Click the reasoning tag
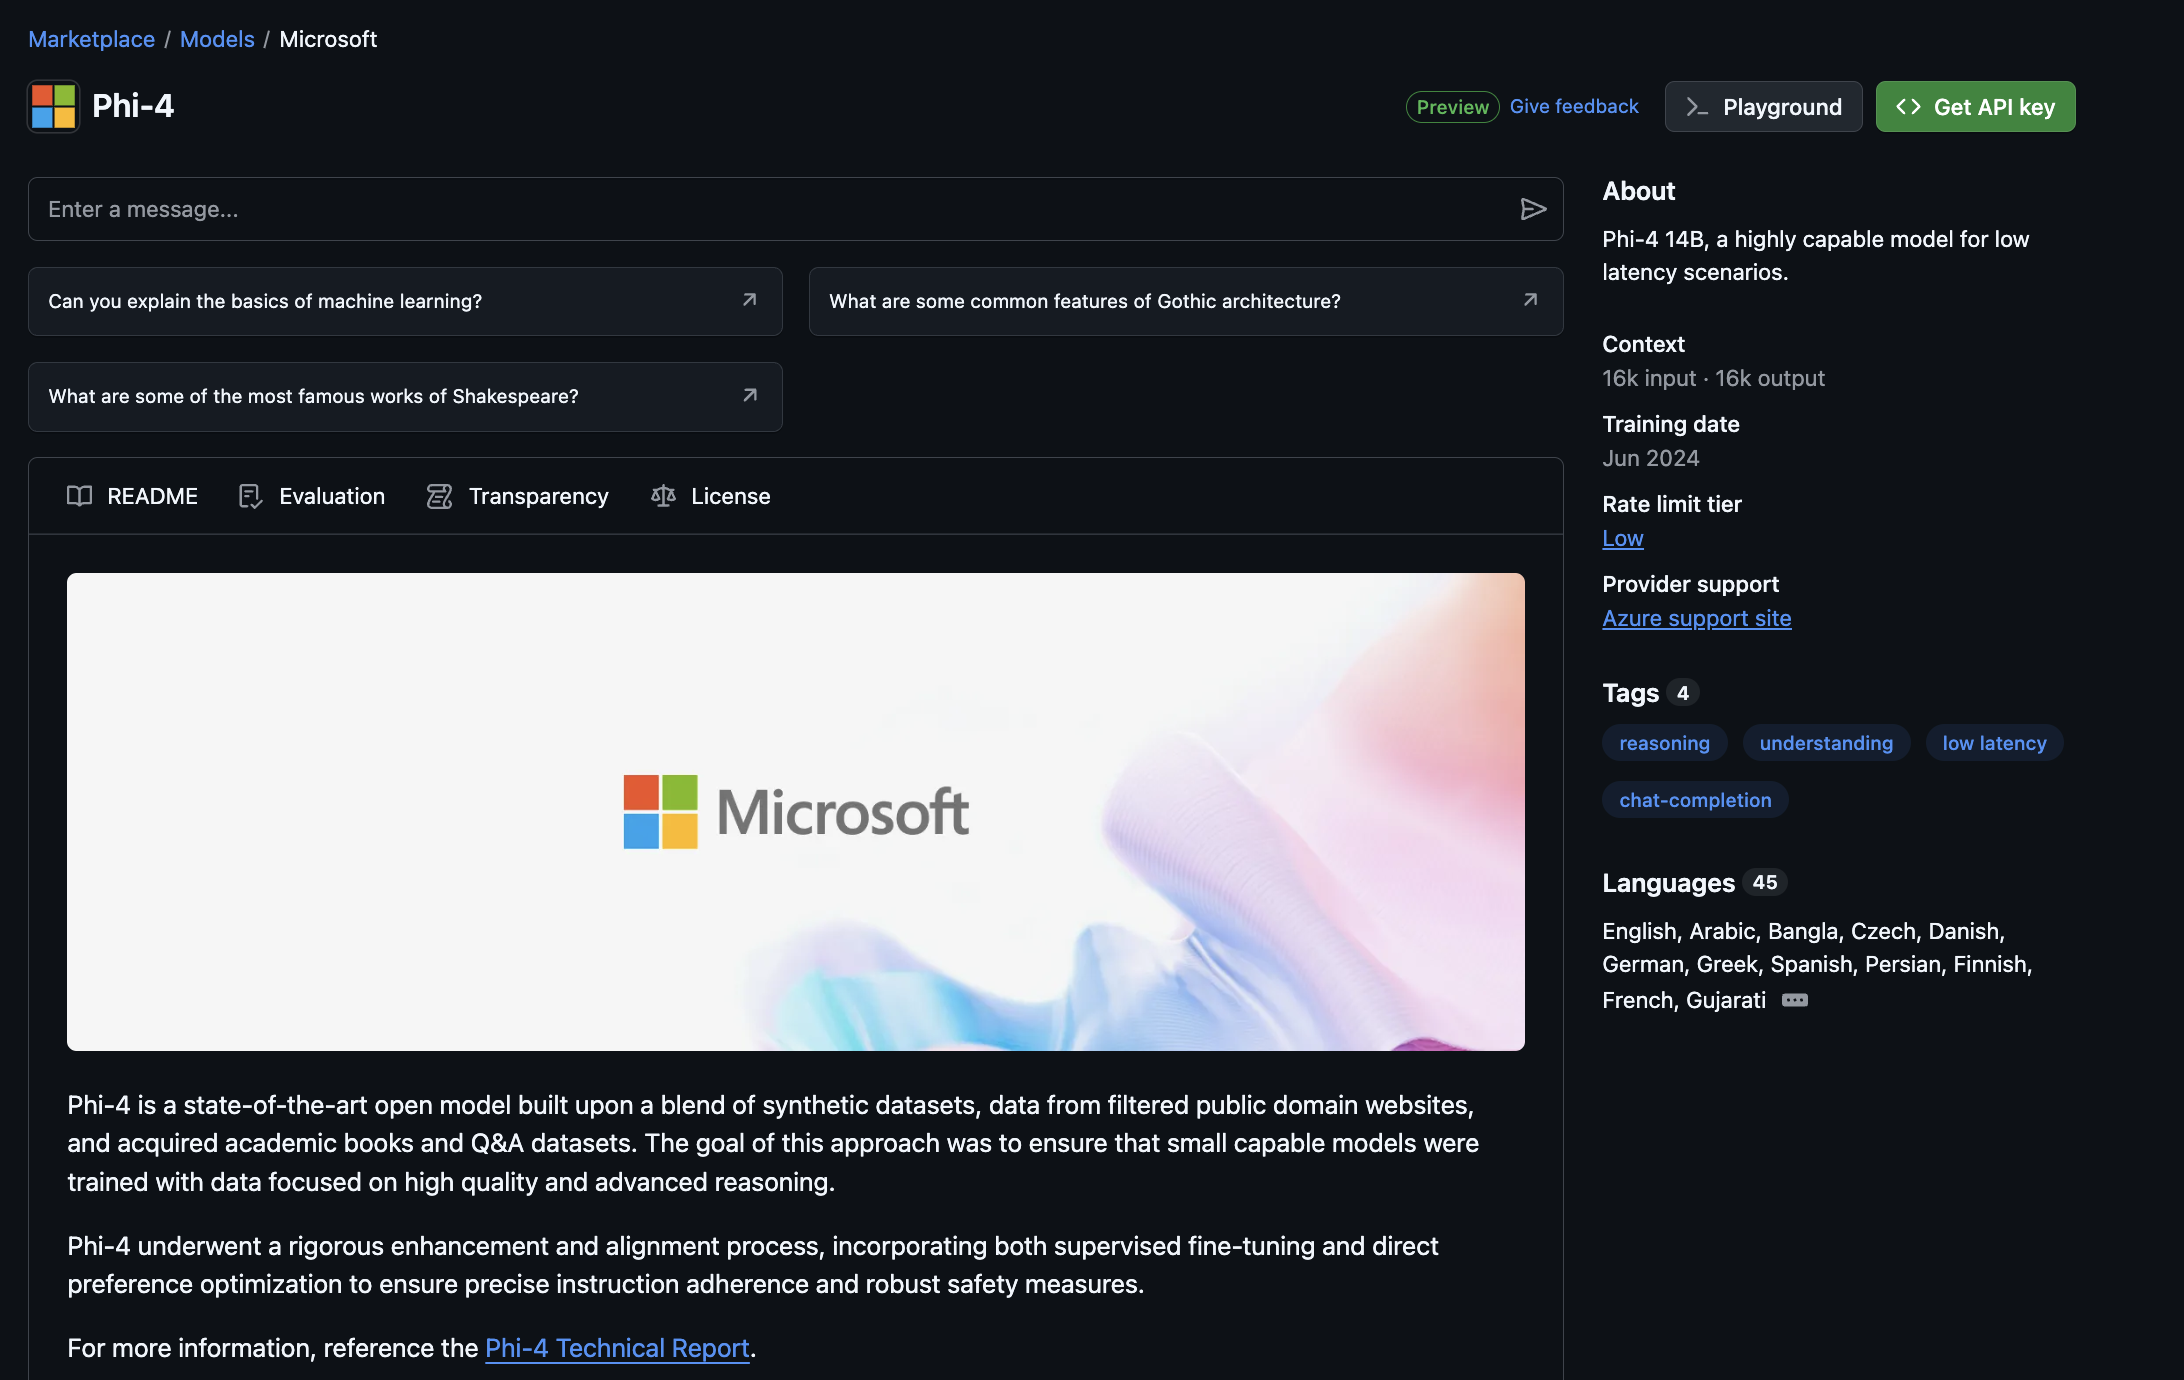Image resolution: width=2184 pixels, height=1380 pixels. coord(1664,743)
